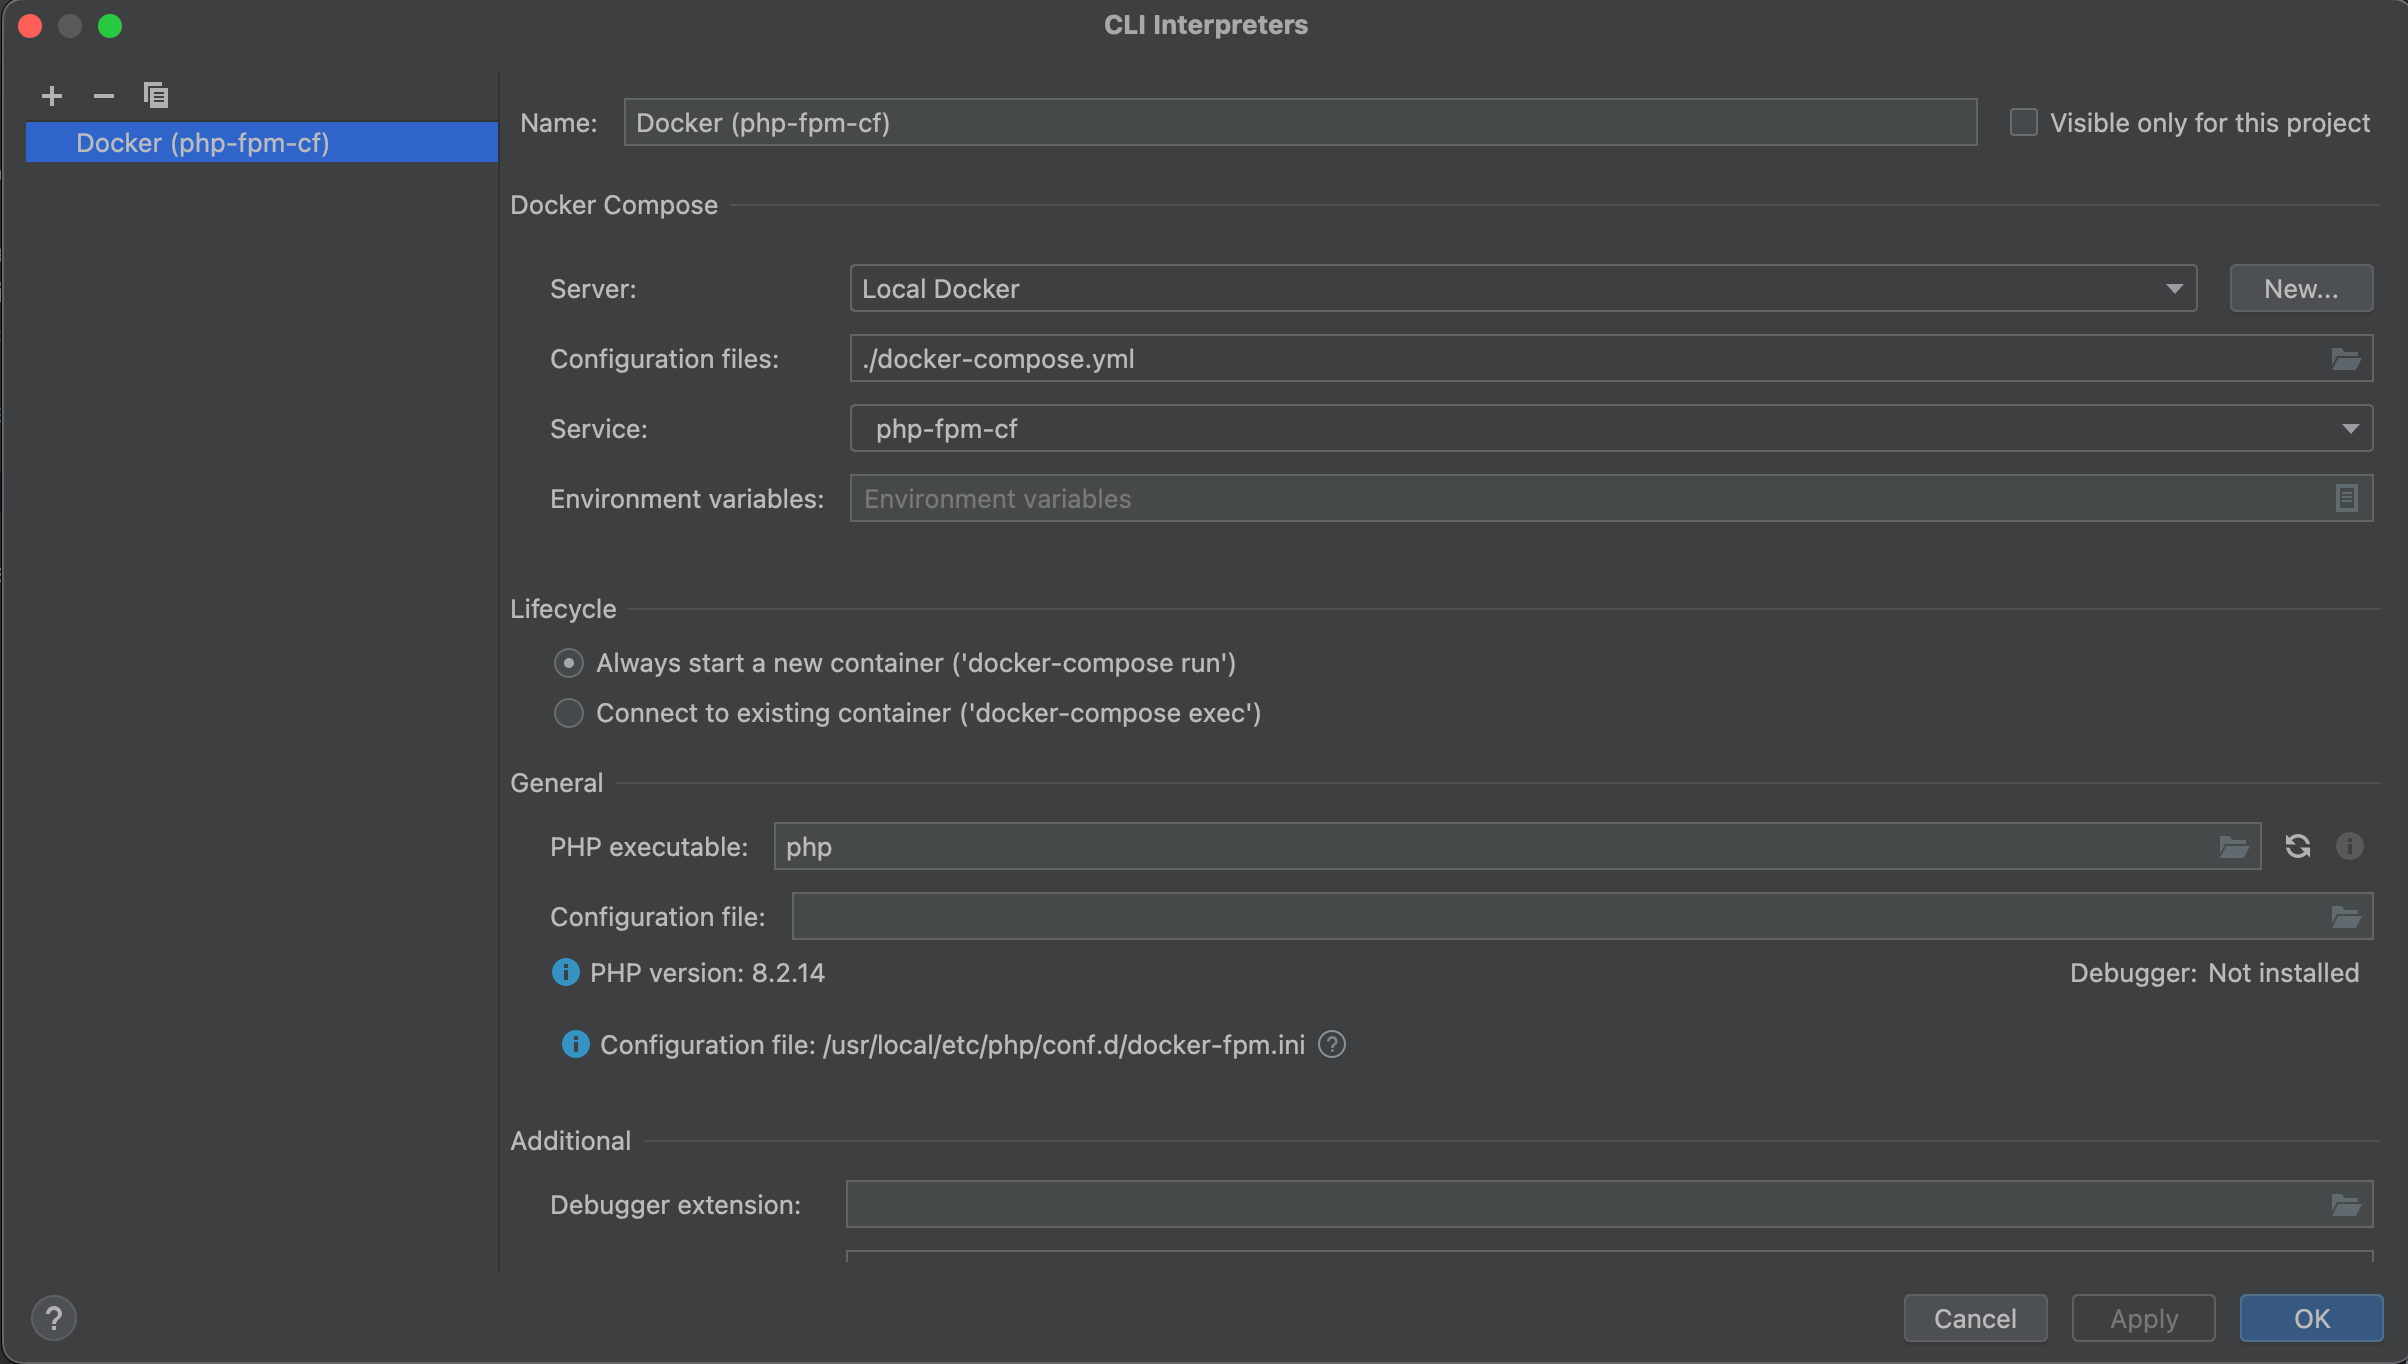Click the folder icon next to PHP executable
This screenshot has width=2408, height=1364.
2234,845
